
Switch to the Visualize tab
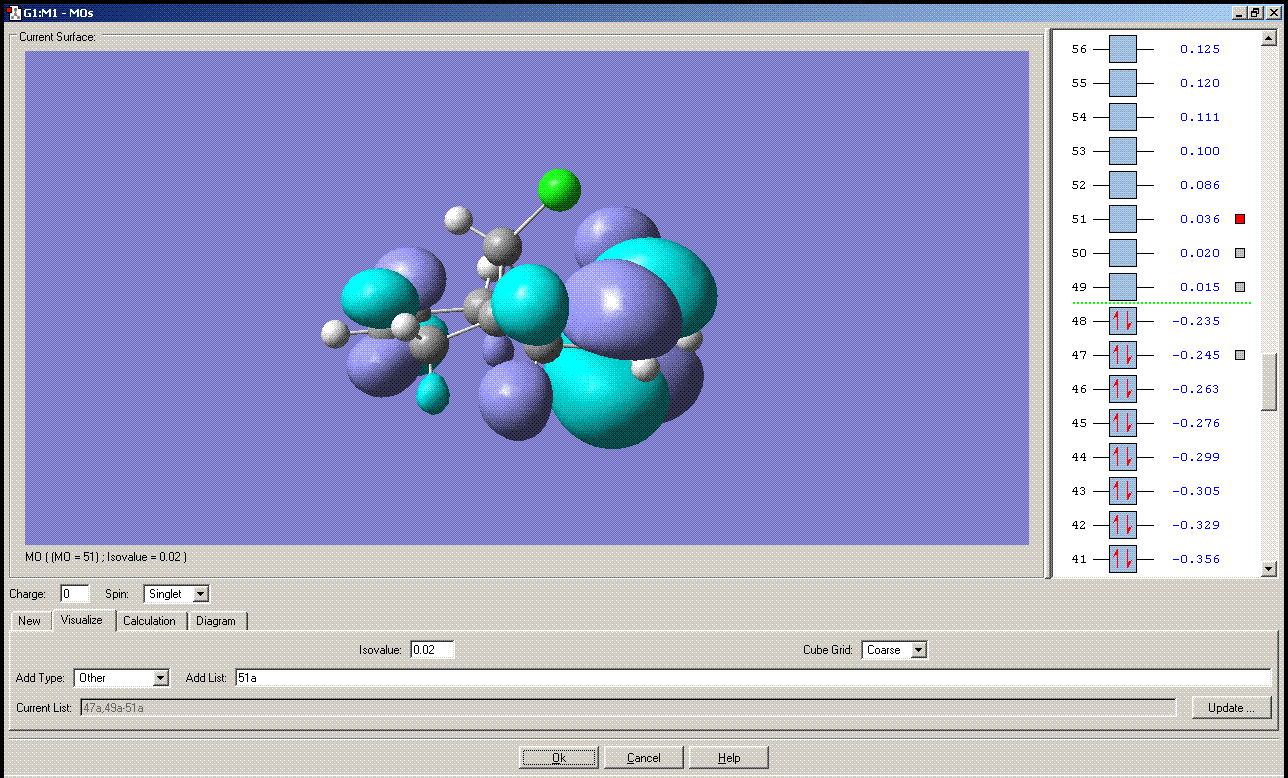(82, 620)
